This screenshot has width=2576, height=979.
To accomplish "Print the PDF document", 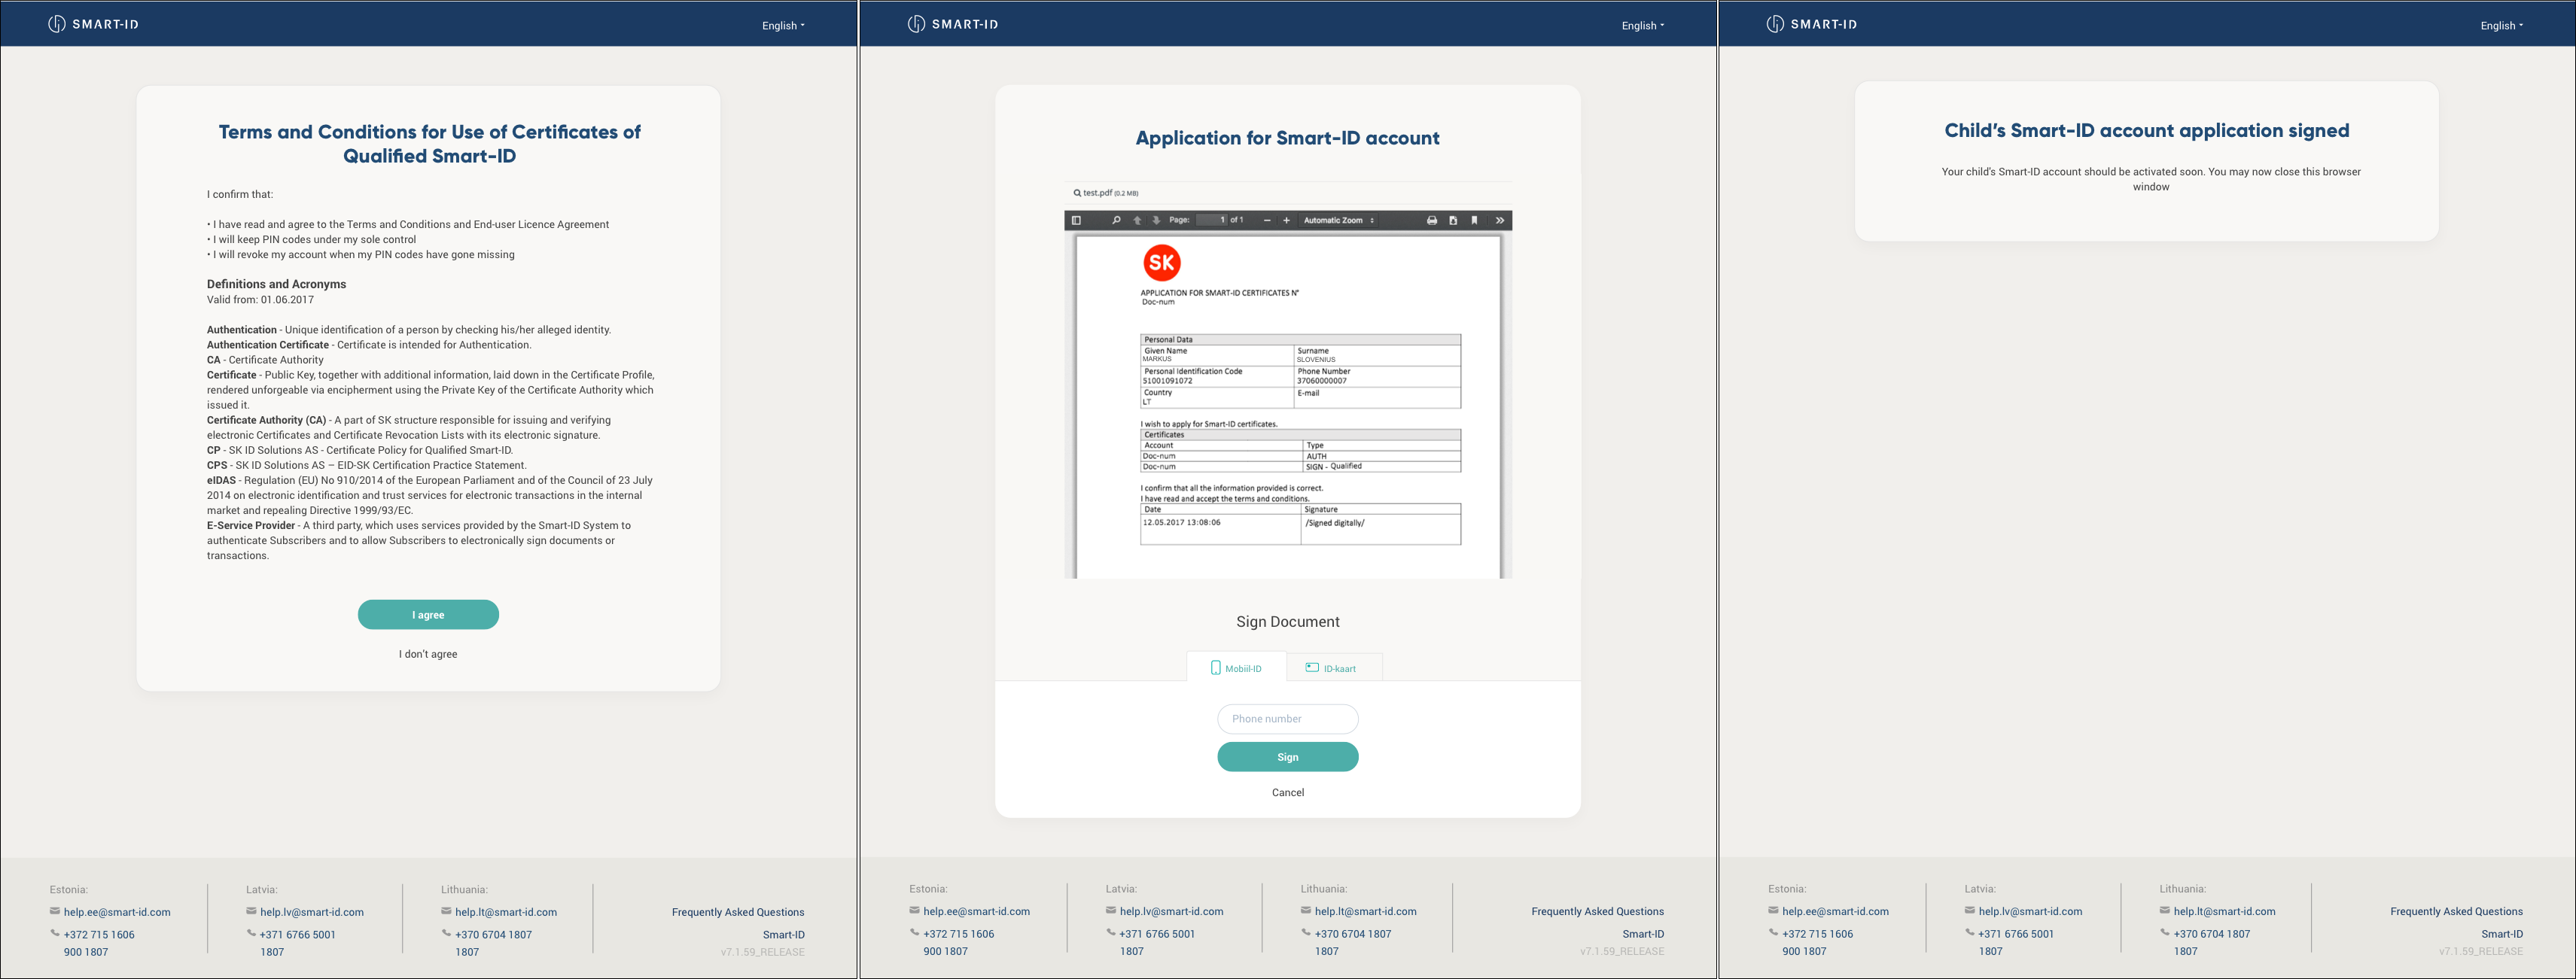I will (x=1432, y=220).
